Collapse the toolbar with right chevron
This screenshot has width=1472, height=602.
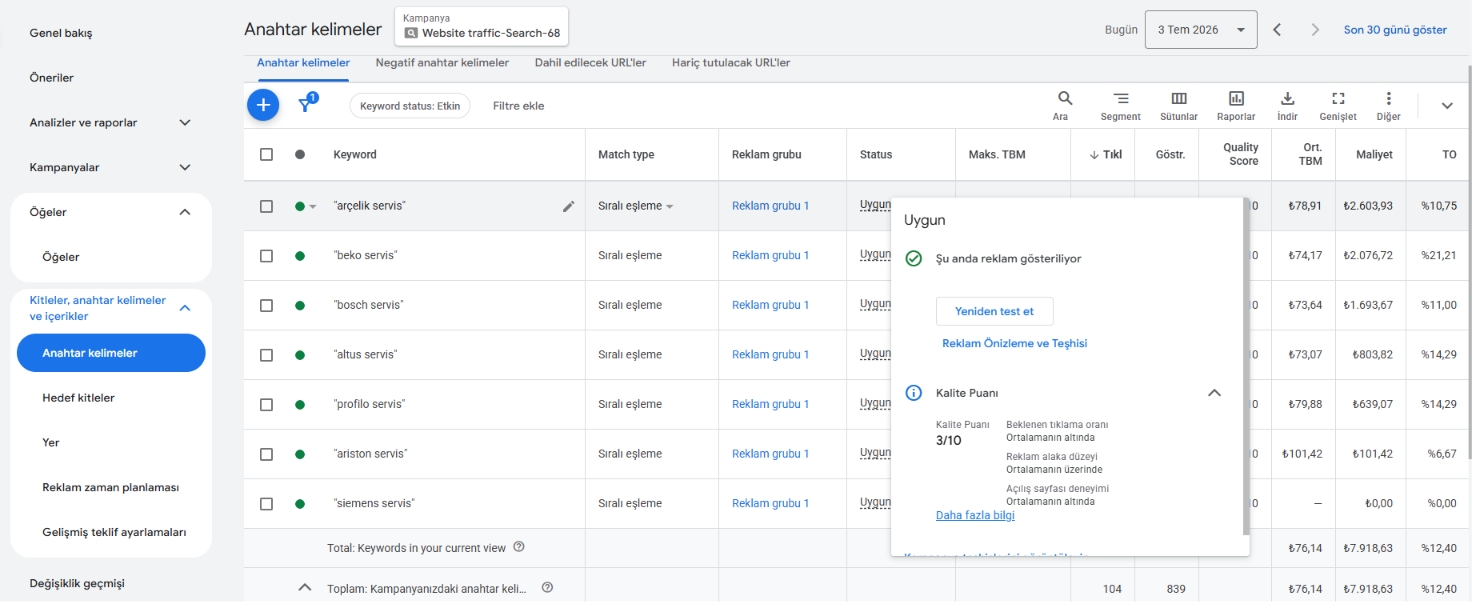pos(1446,106)
